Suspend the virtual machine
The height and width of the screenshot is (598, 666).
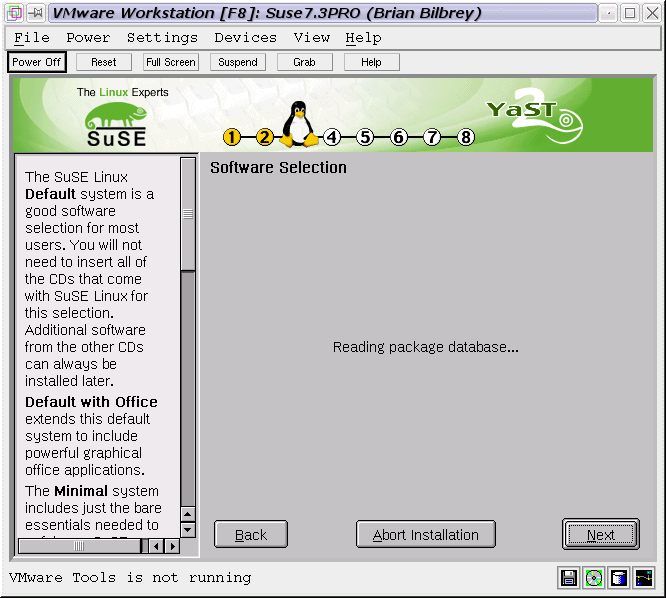238,62
